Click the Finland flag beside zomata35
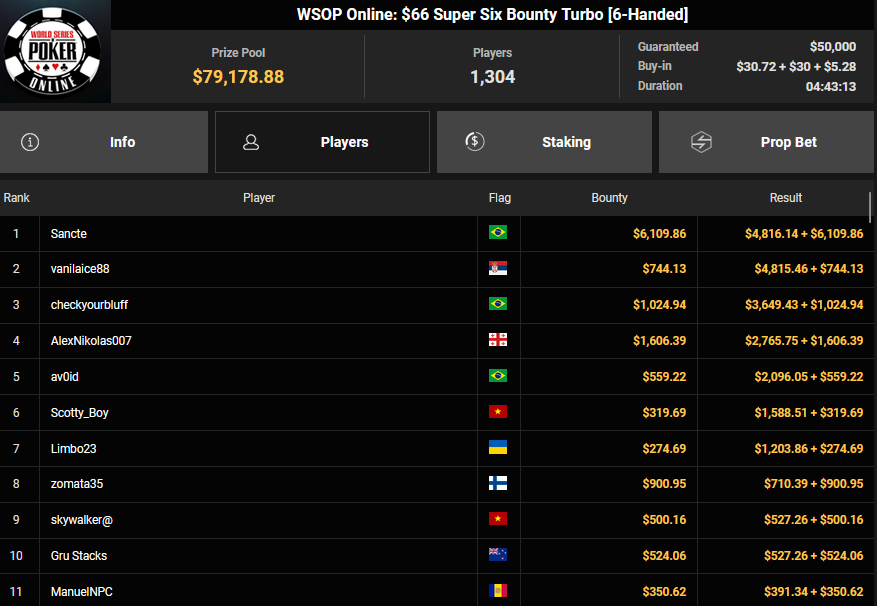Viewport: 877px width, 606px height. [x=498, y=484]
